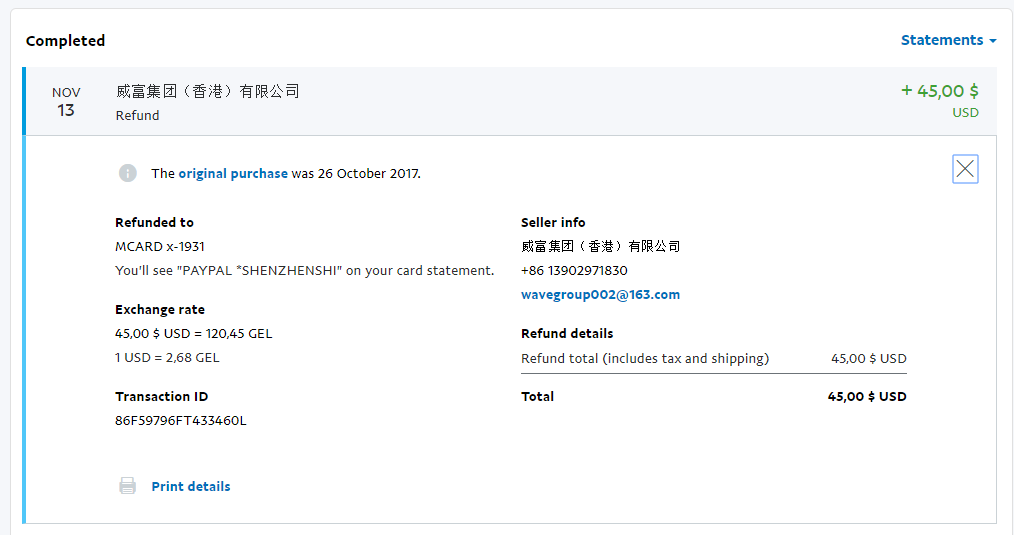Viewport: 1014px width, 535px height.
Task: Click the seller name in the transaction header
Action: (208, 91)
